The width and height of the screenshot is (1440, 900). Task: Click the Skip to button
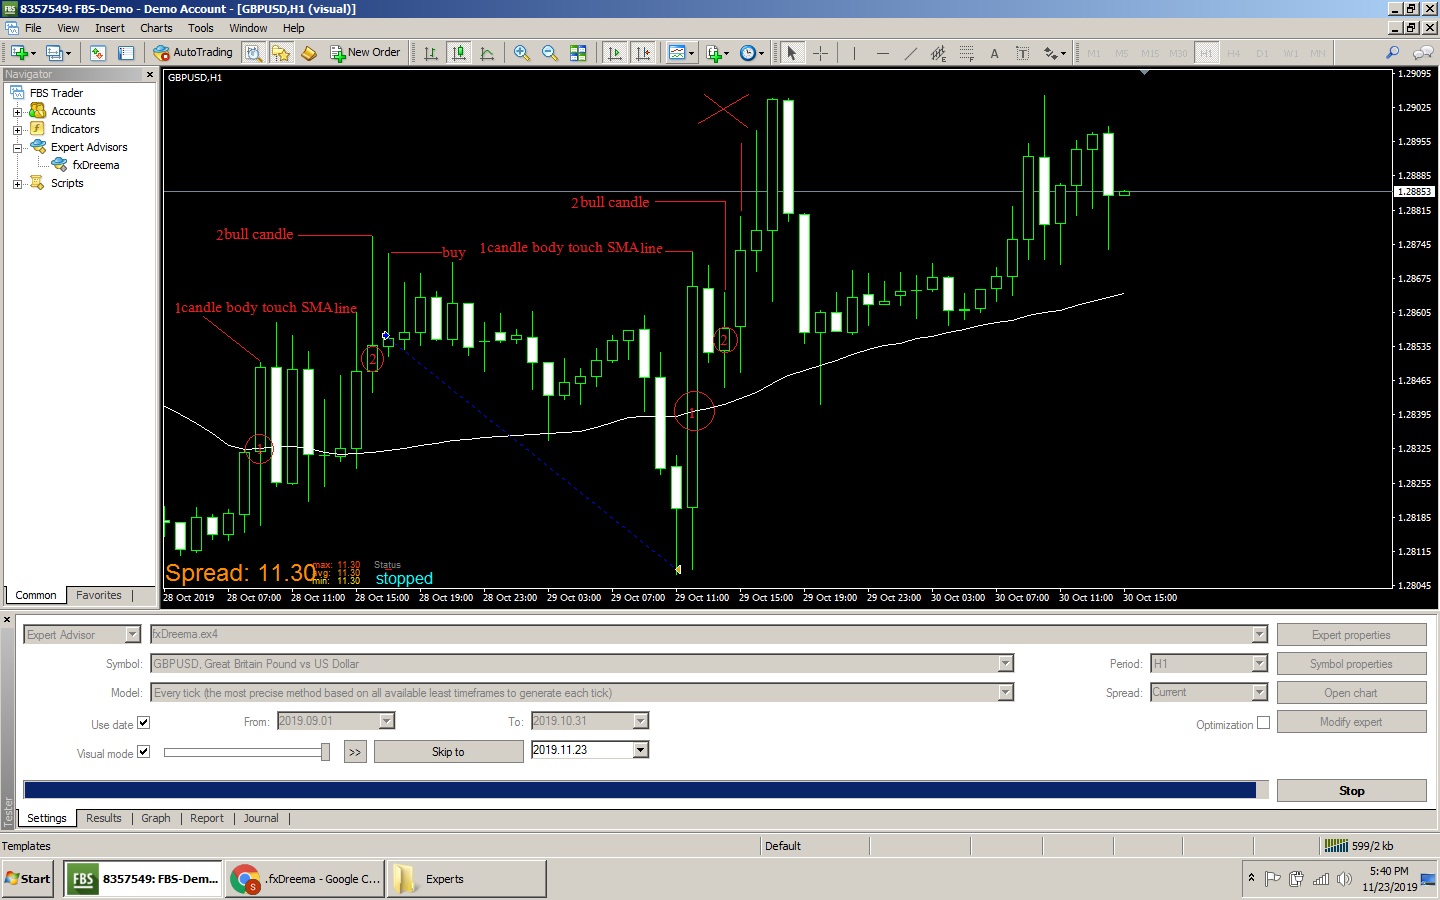pos(448,752)
